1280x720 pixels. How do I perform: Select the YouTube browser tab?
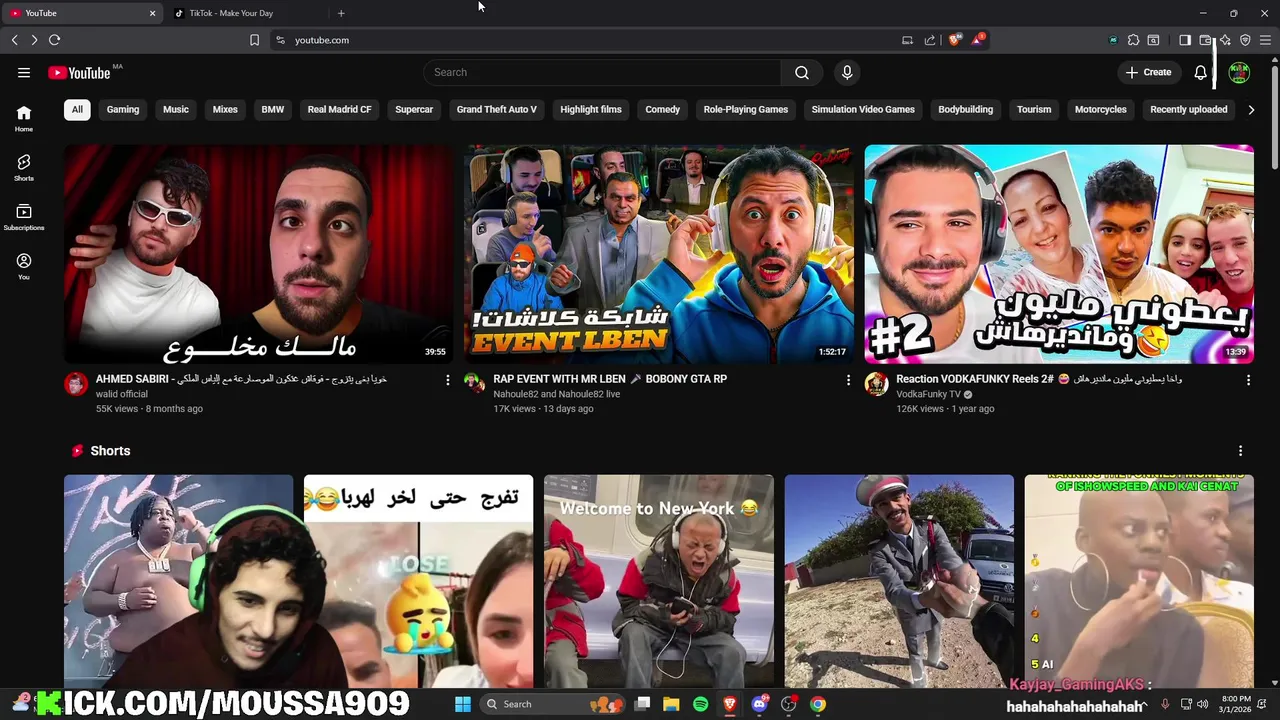pyautogui.click(x=82, y=13)
